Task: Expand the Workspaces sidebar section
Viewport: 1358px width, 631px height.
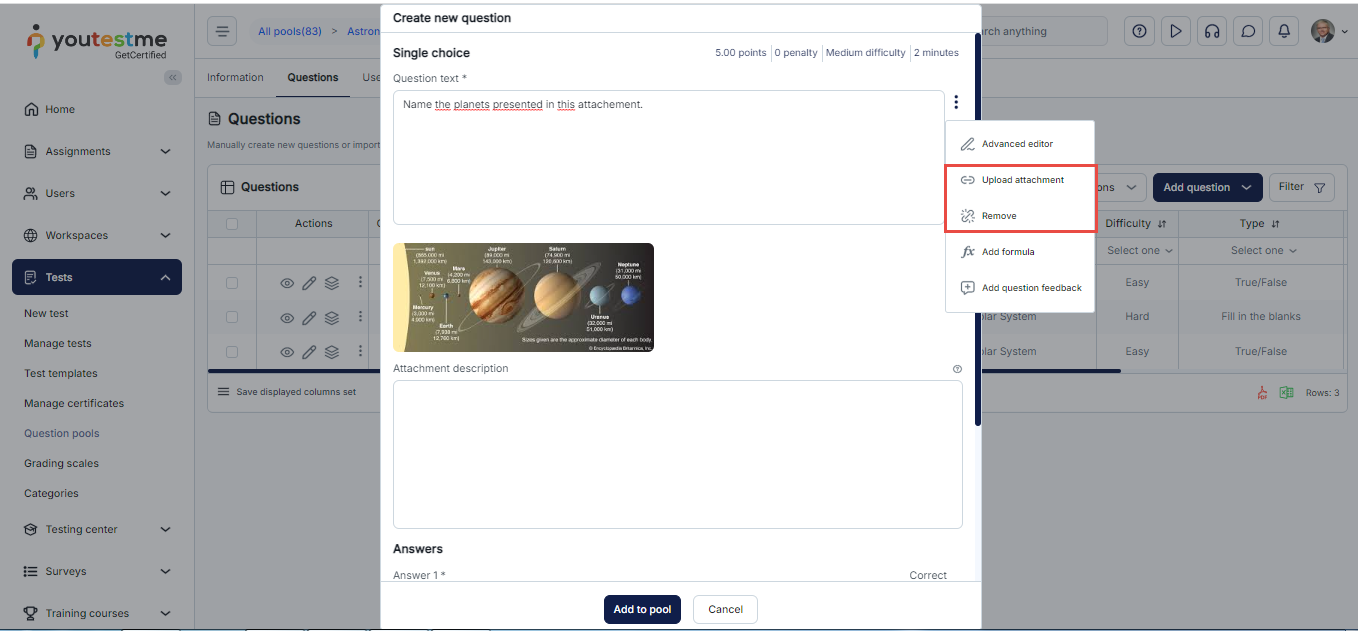Action: [x=97, y=235]
